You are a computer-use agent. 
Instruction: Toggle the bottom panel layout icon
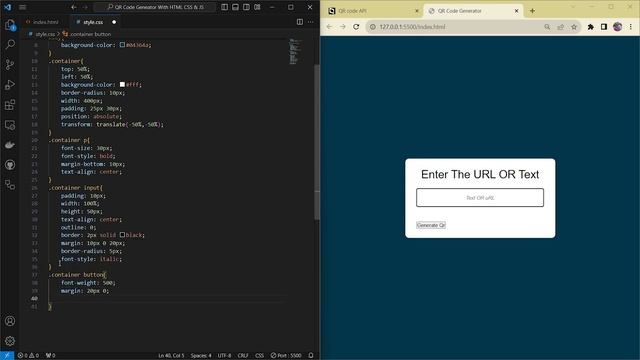(x=236, y=7)
